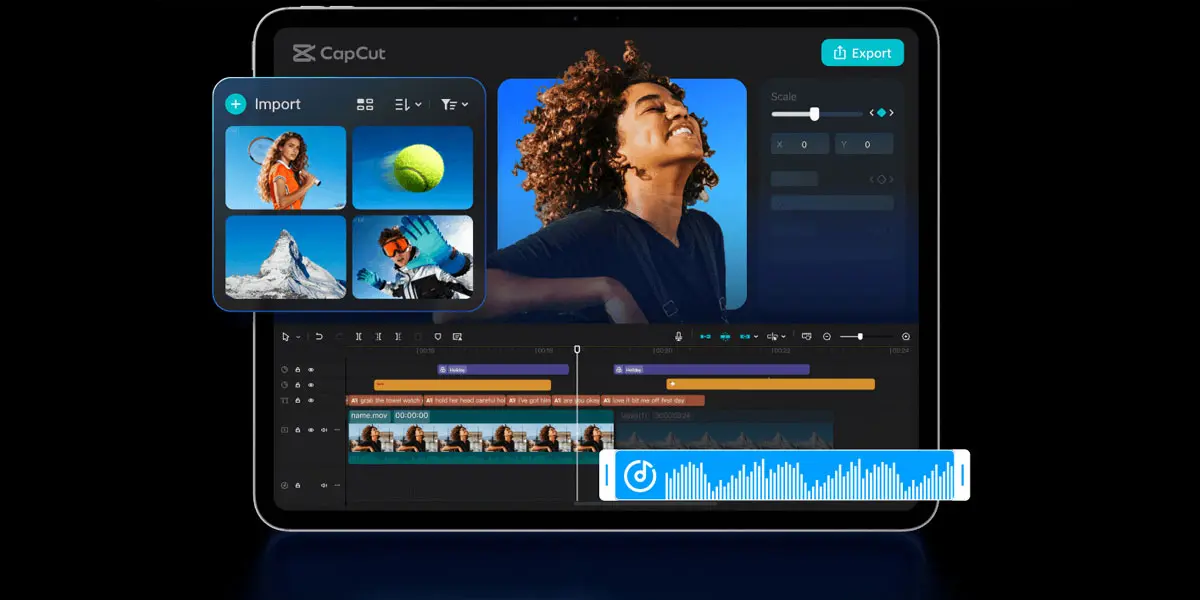
Task: Mute the main video track
Action: [324, 430]
